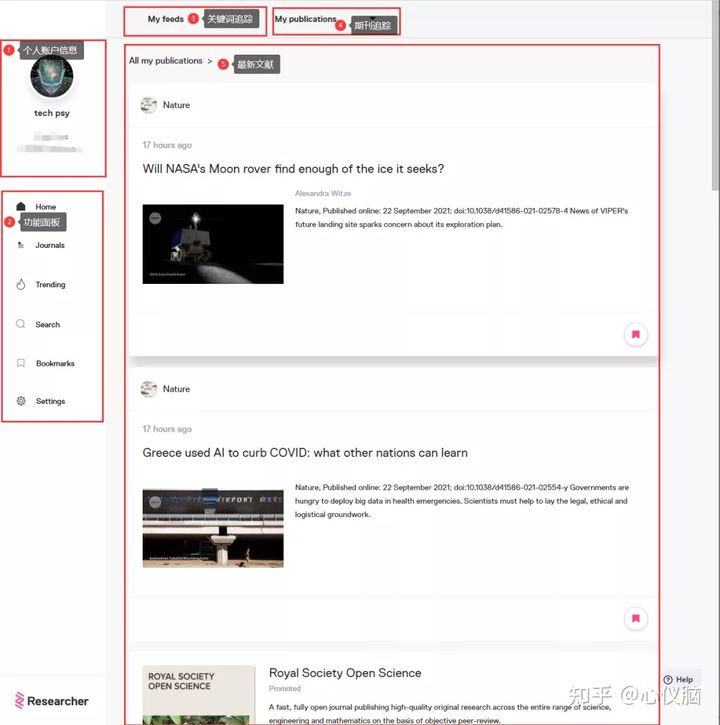Open the Nature journal name above the NASA article
The width and height of the screenshot is (720, 725).
tap(176, 105)
